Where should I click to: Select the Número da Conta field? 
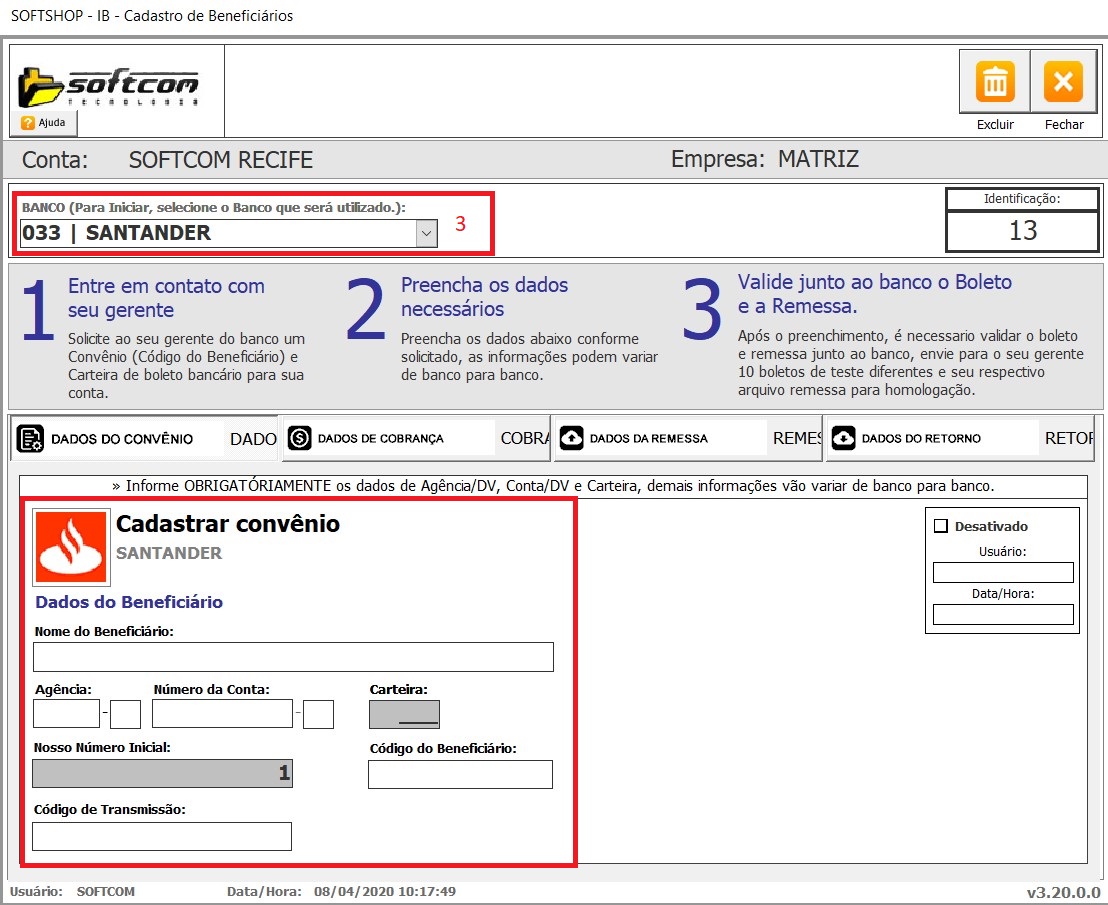(222, 714)
